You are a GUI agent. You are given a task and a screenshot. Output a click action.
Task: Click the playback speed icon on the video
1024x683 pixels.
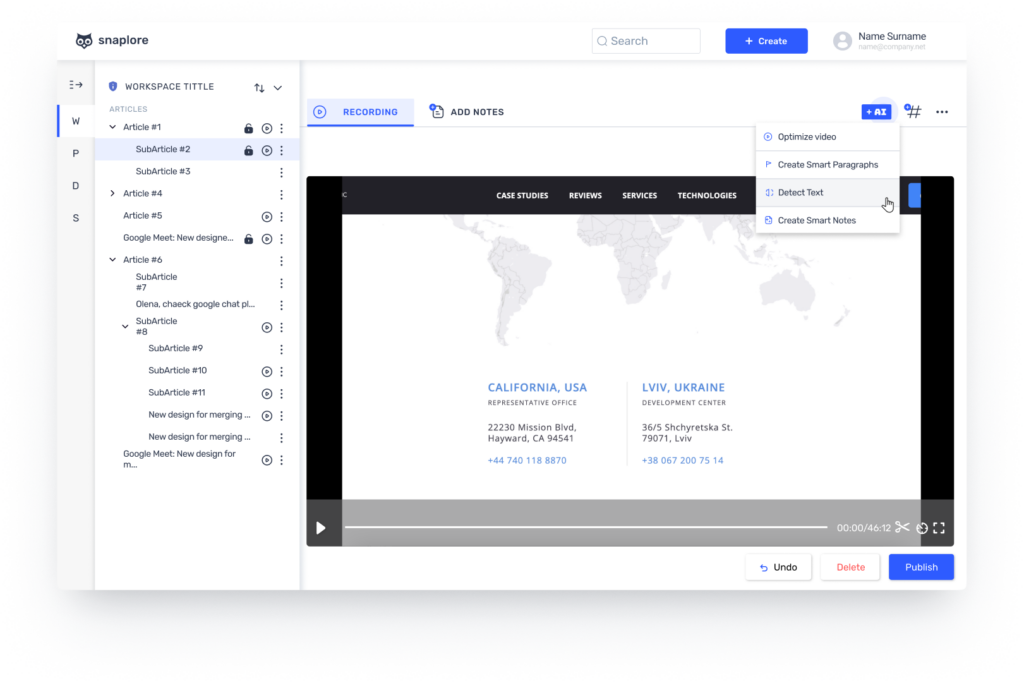(921, 528)
